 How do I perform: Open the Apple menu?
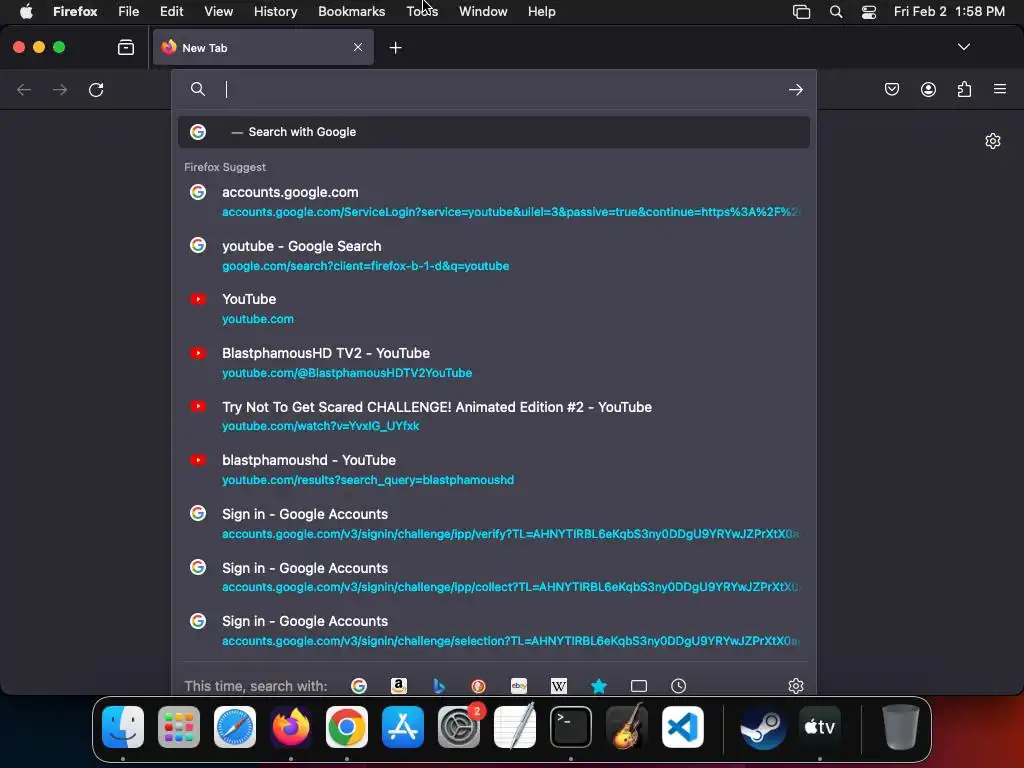[26, 11]
